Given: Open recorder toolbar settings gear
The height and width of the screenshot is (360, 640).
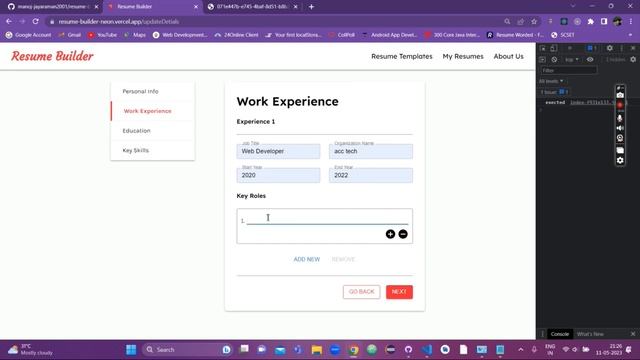Looking at the screenshot, I should [x=620, y=160].
